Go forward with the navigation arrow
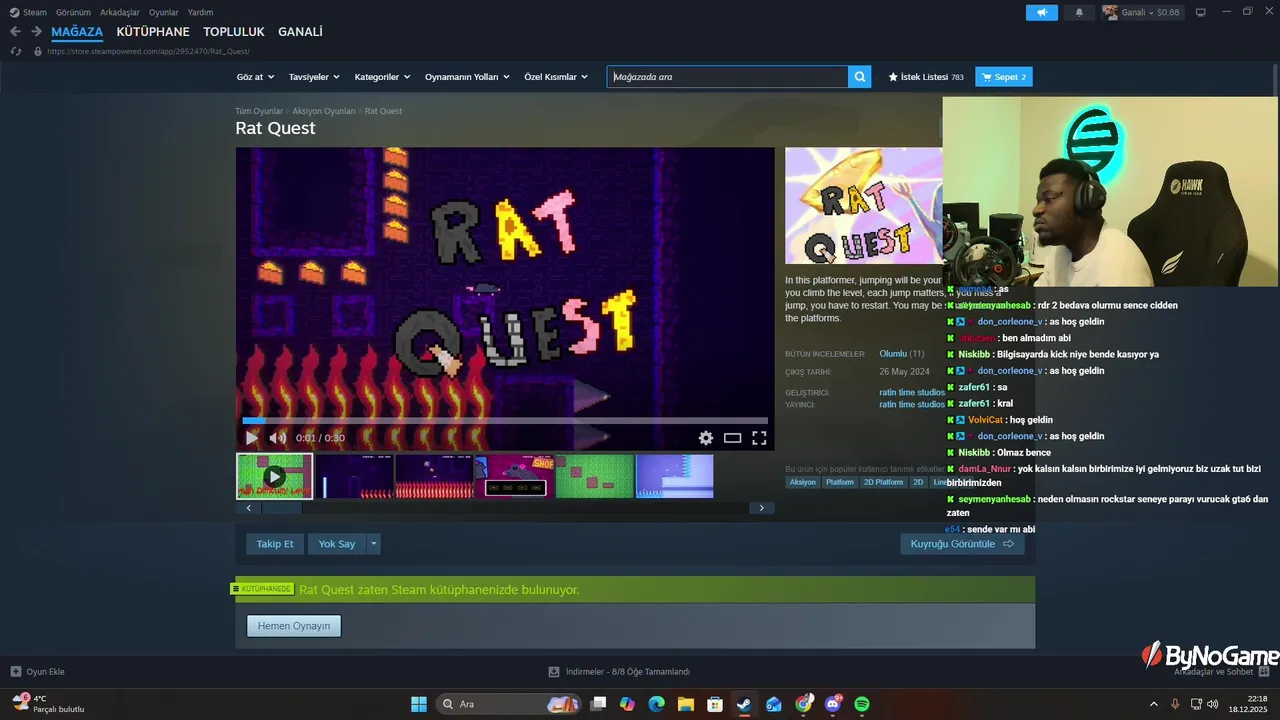The height and width of the screenshot is (720, 1280). tap(36, 32)
